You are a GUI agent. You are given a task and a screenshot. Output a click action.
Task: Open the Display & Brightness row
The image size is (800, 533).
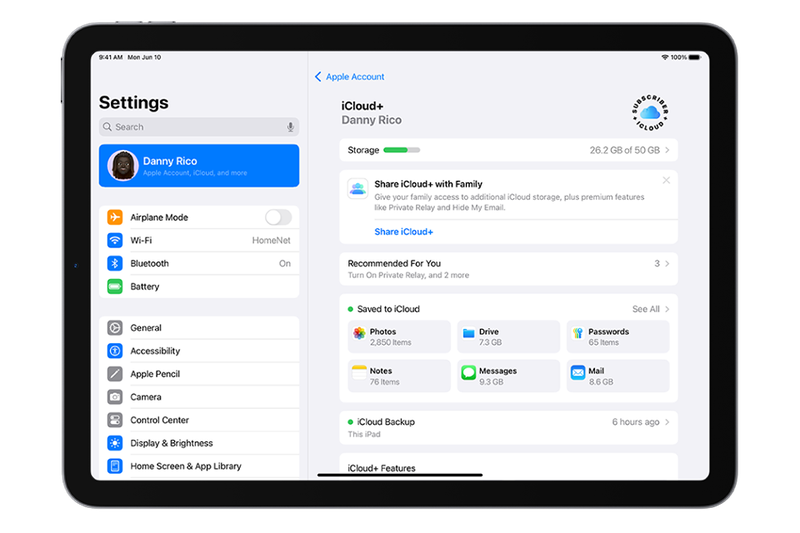coord(199,443)
